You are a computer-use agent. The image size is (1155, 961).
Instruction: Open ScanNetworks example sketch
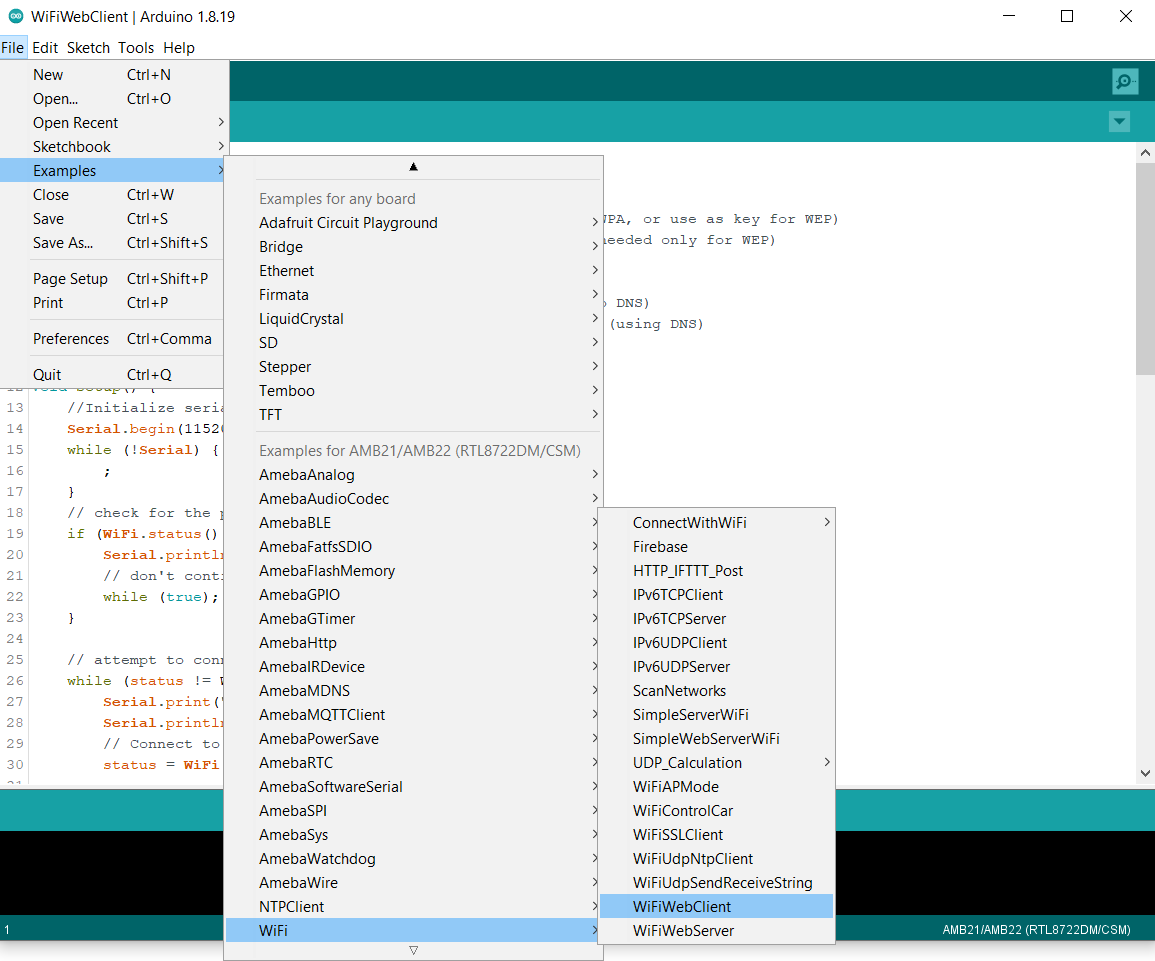tap(717, 691)
